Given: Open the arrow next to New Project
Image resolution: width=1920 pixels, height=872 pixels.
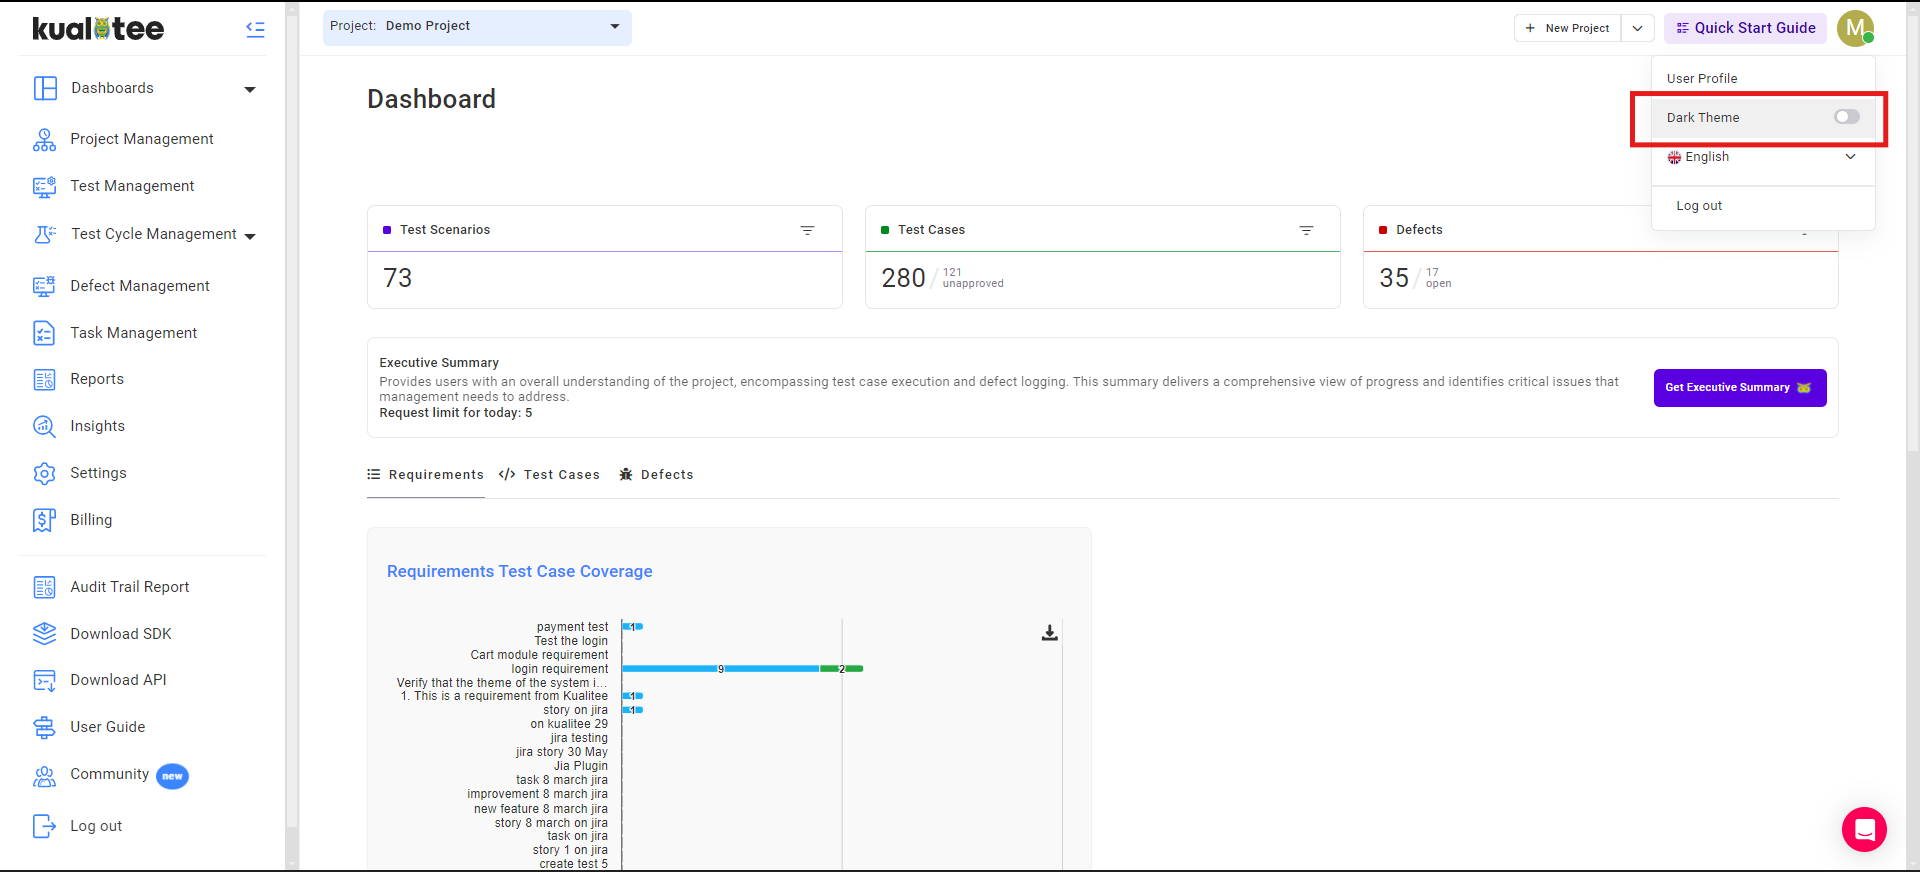Looking at the screenshot, I should (x=1637, y=28).
